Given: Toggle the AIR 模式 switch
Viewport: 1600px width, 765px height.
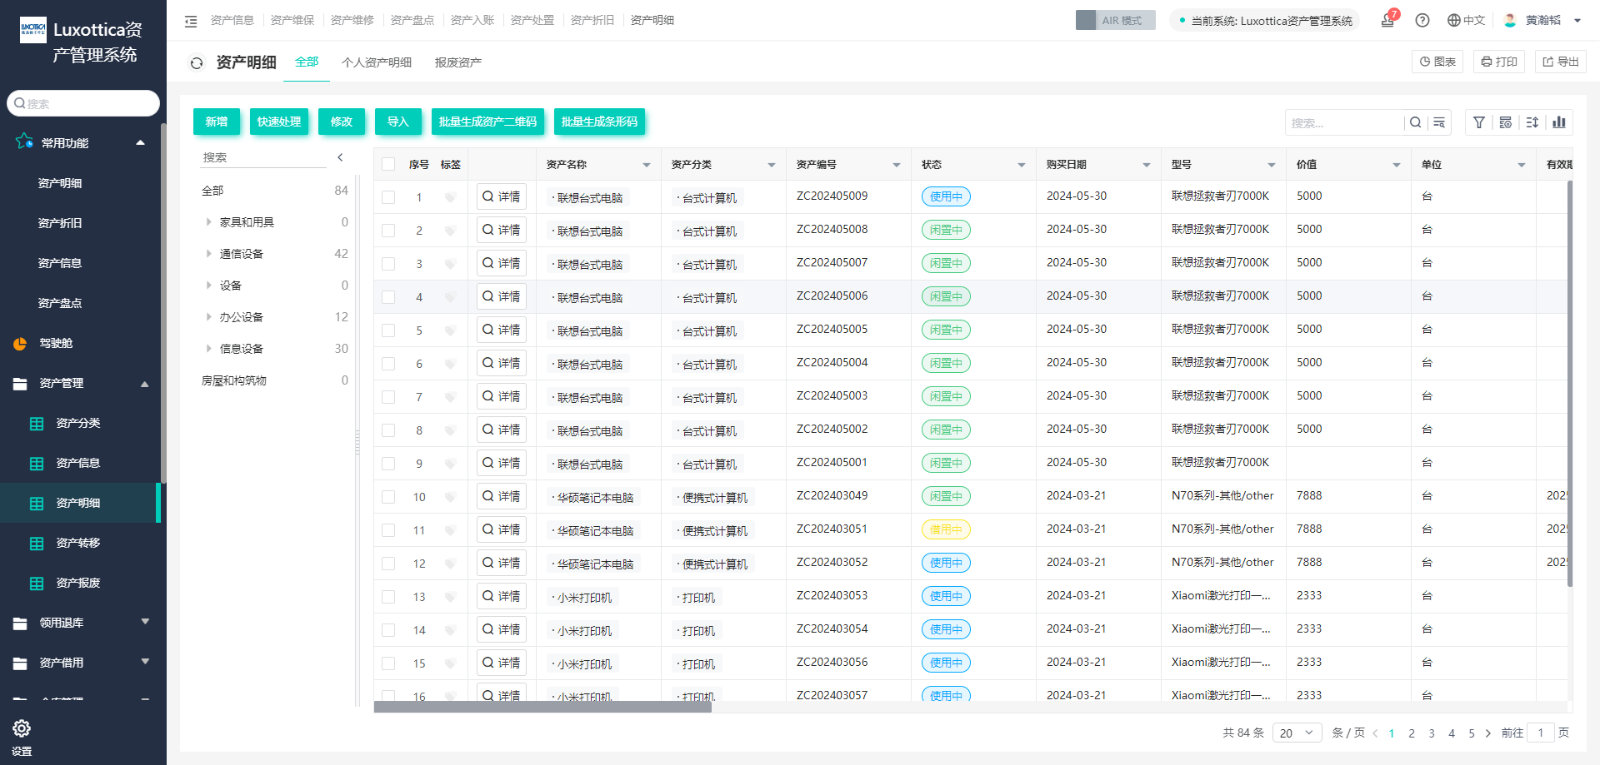Looking at the screenshot, I should pos(1115,20).
